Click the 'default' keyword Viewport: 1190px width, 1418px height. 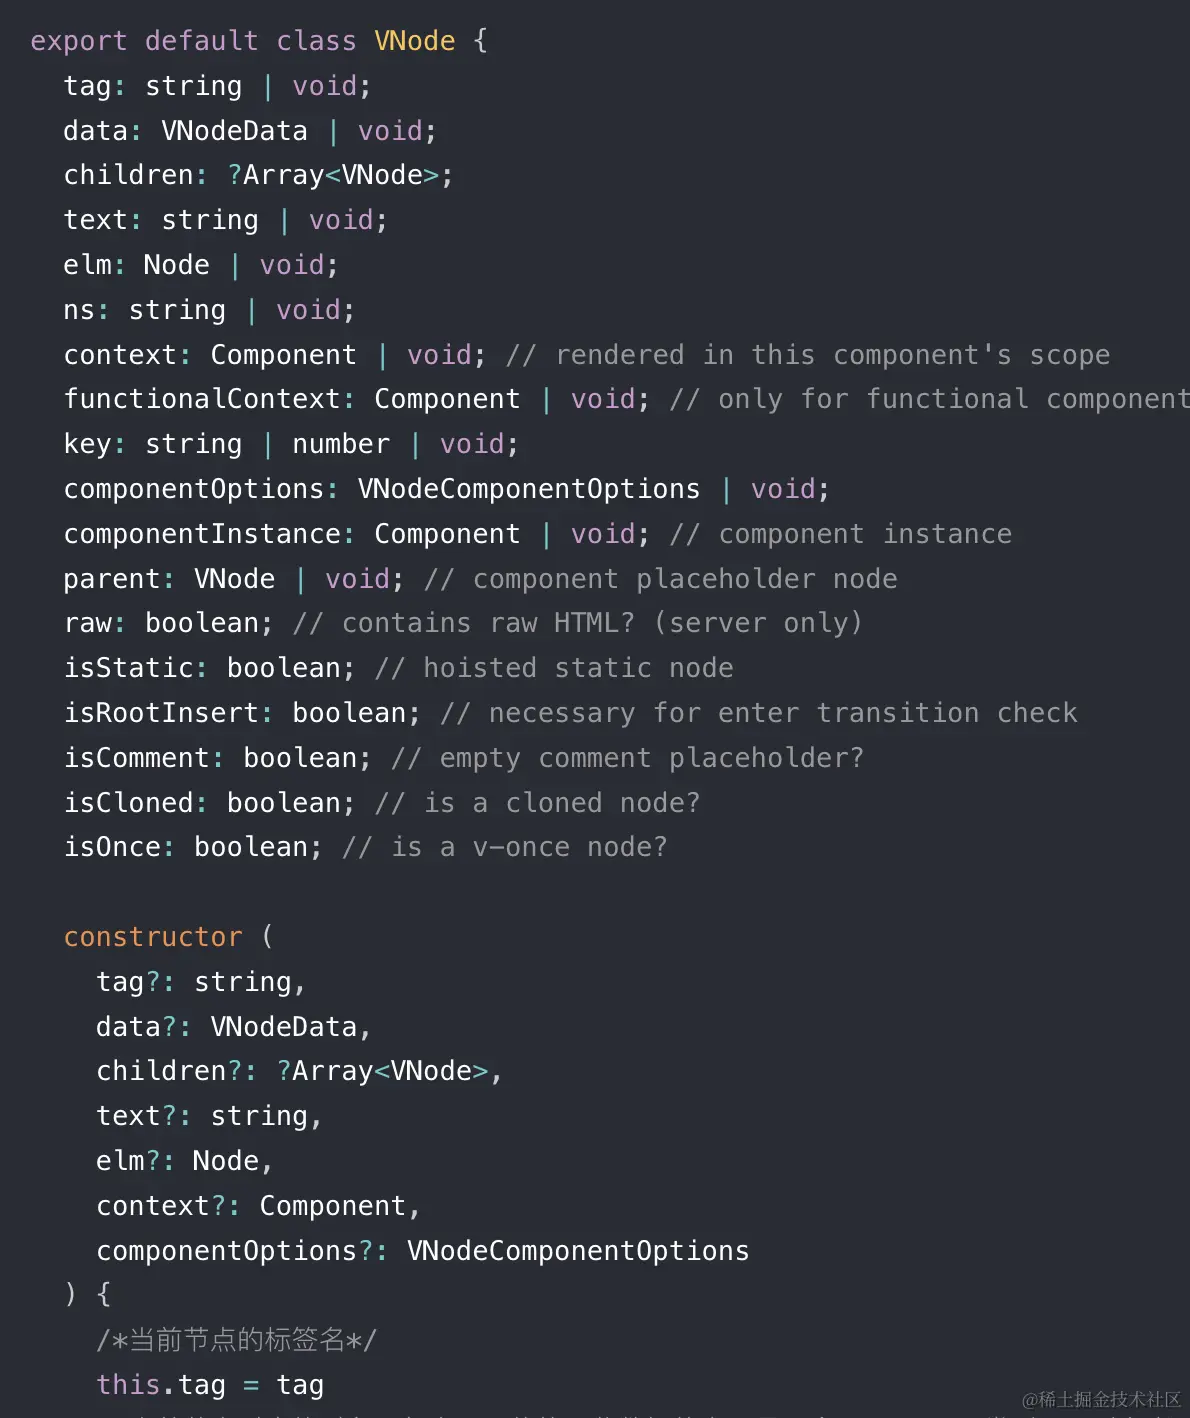coord(201,41)
